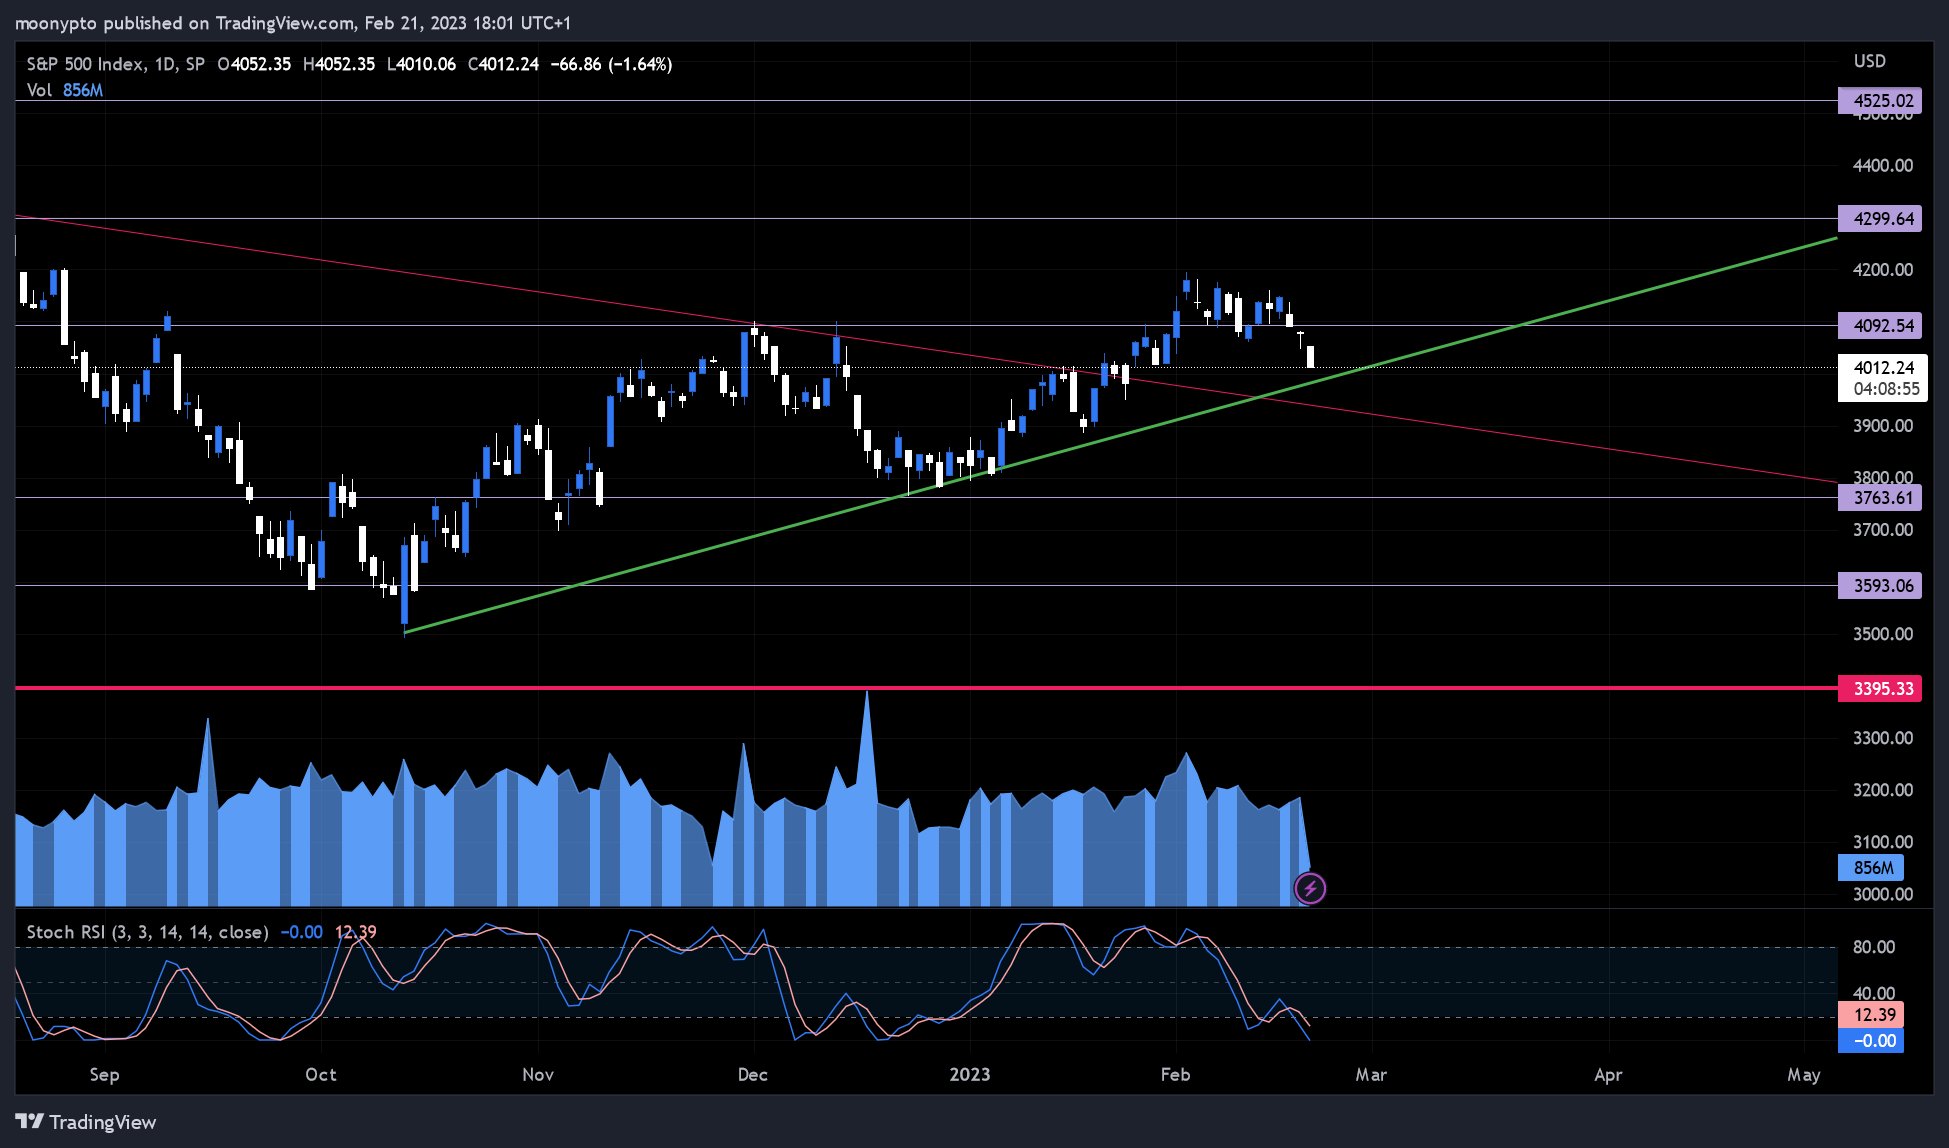Screen dimensions: 1949x1148
Task: Click the countdown timer 04:08:55
Action: (x=1886, y=389)
